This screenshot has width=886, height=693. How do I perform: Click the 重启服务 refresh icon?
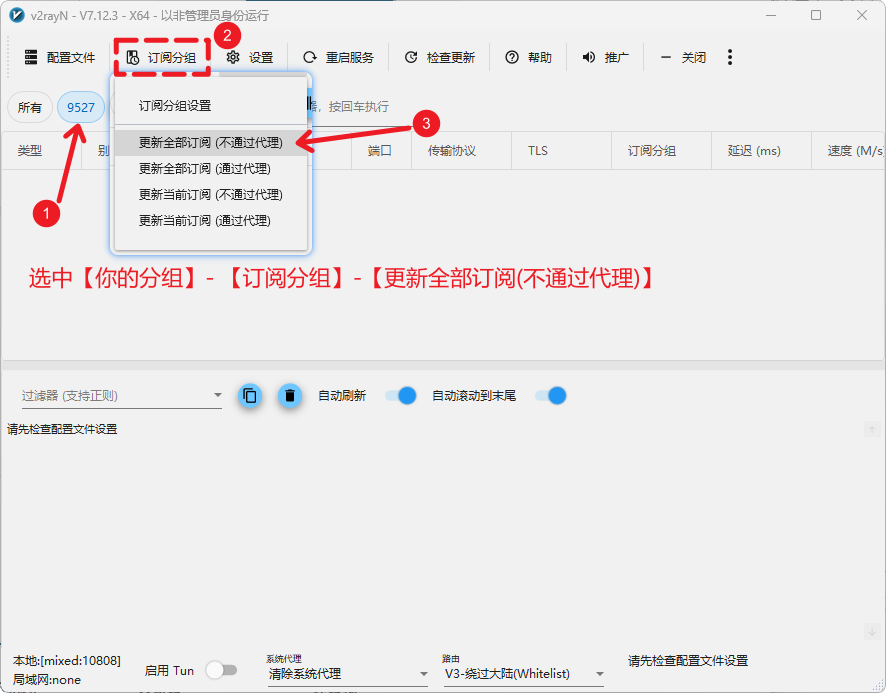[310, 57]
